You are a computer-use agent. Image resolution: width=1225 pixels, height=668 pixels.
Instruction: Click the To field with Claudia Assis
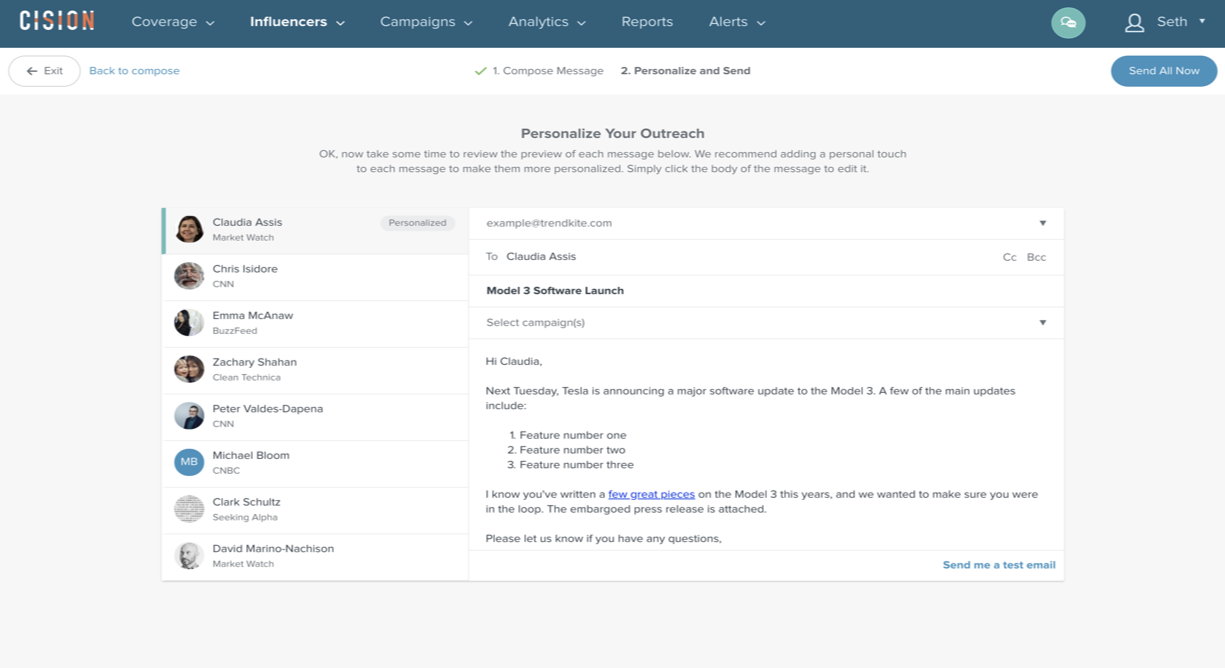coord(766,257)
